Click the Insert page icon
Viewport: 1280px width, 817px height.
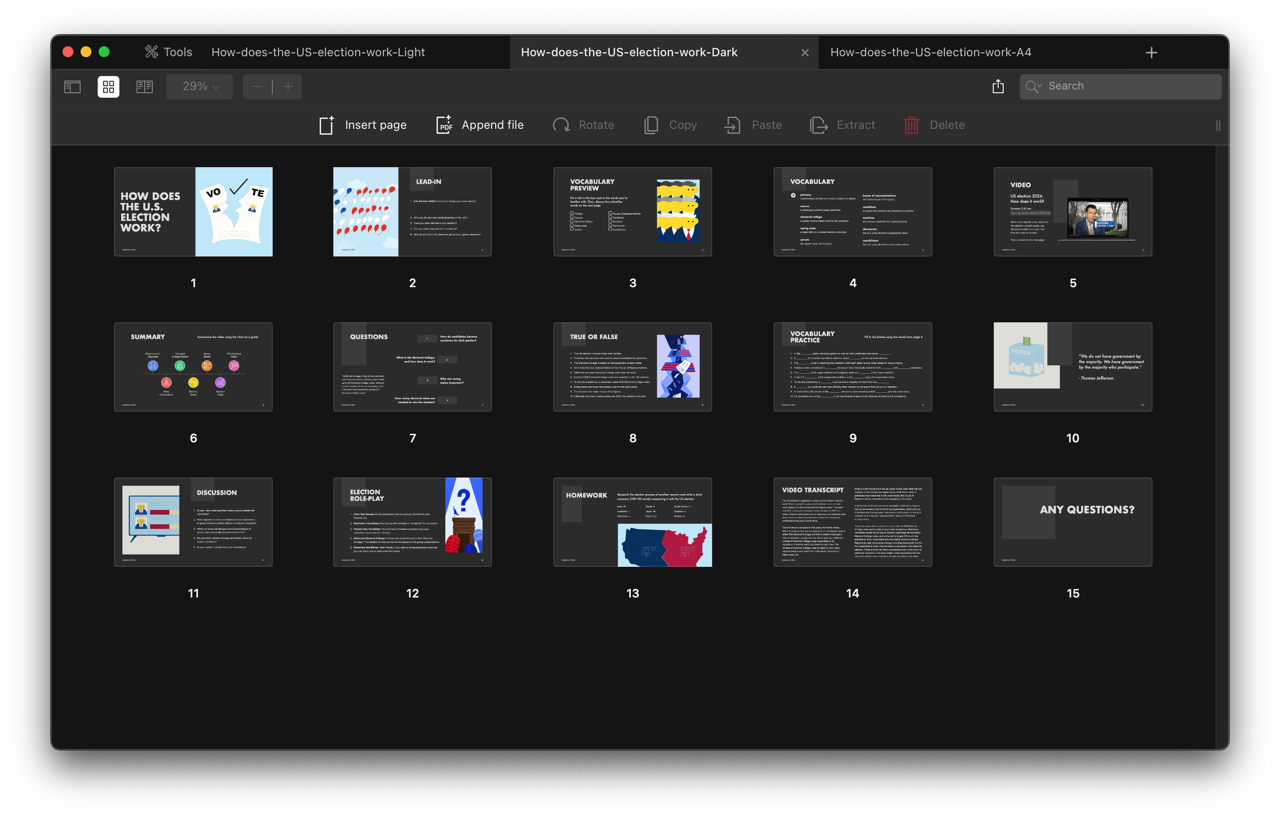(327, 125)
